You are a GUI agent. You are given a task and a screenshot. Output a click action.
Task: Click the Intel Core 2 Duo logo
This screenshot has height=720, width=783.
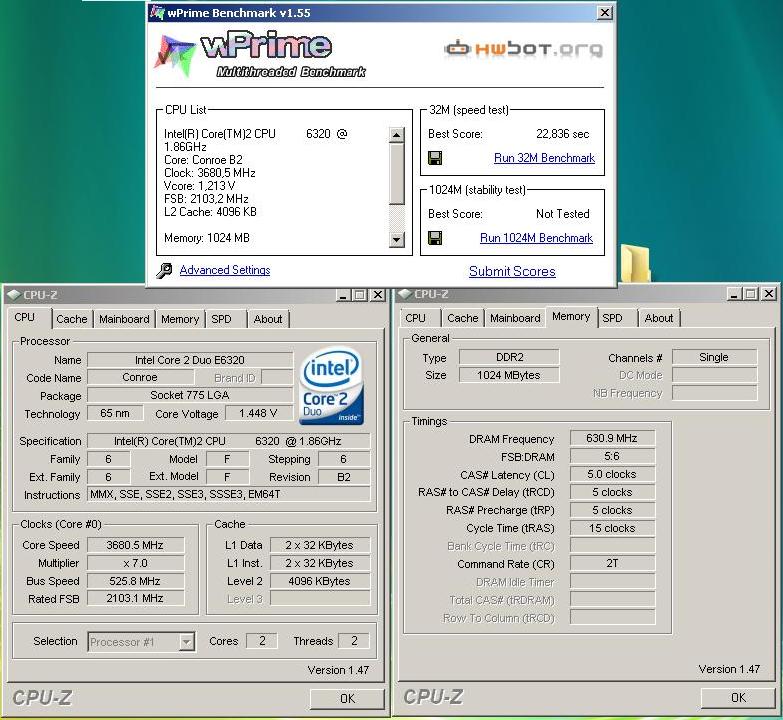click(x=332, y=385)
